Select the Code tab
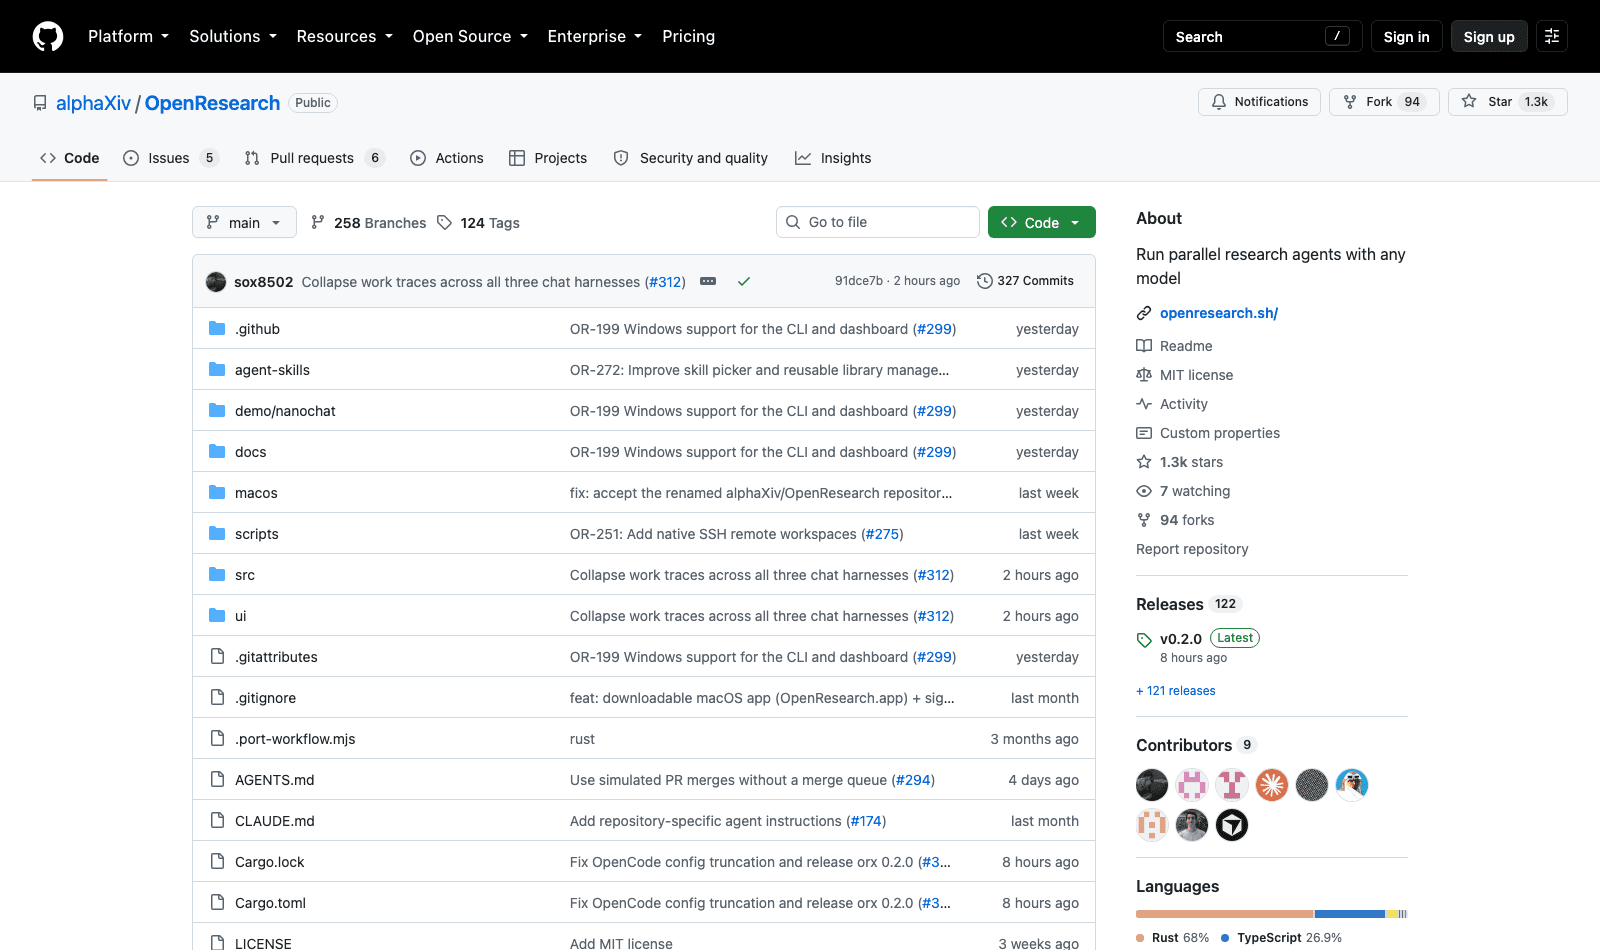This screenshot has width=1600, height=950. click(x=69, y=158)
